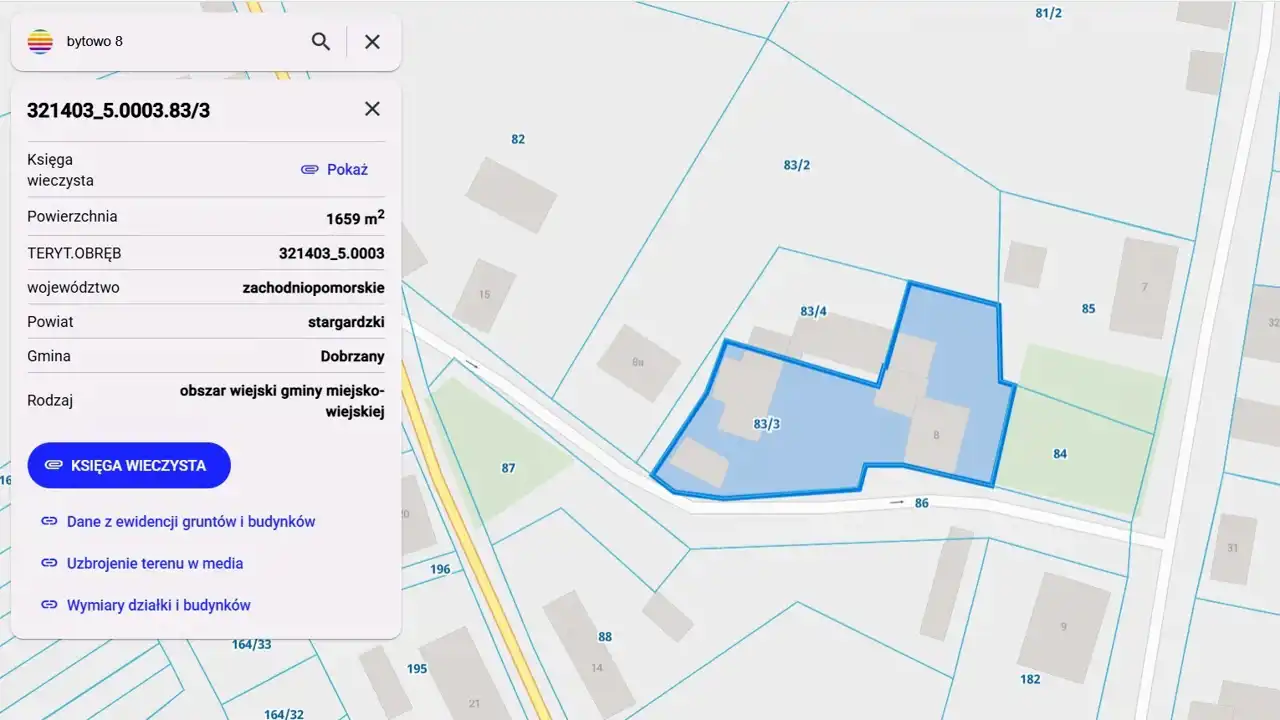Open Wymiary działki i budynków link

[x=158, y=606]
